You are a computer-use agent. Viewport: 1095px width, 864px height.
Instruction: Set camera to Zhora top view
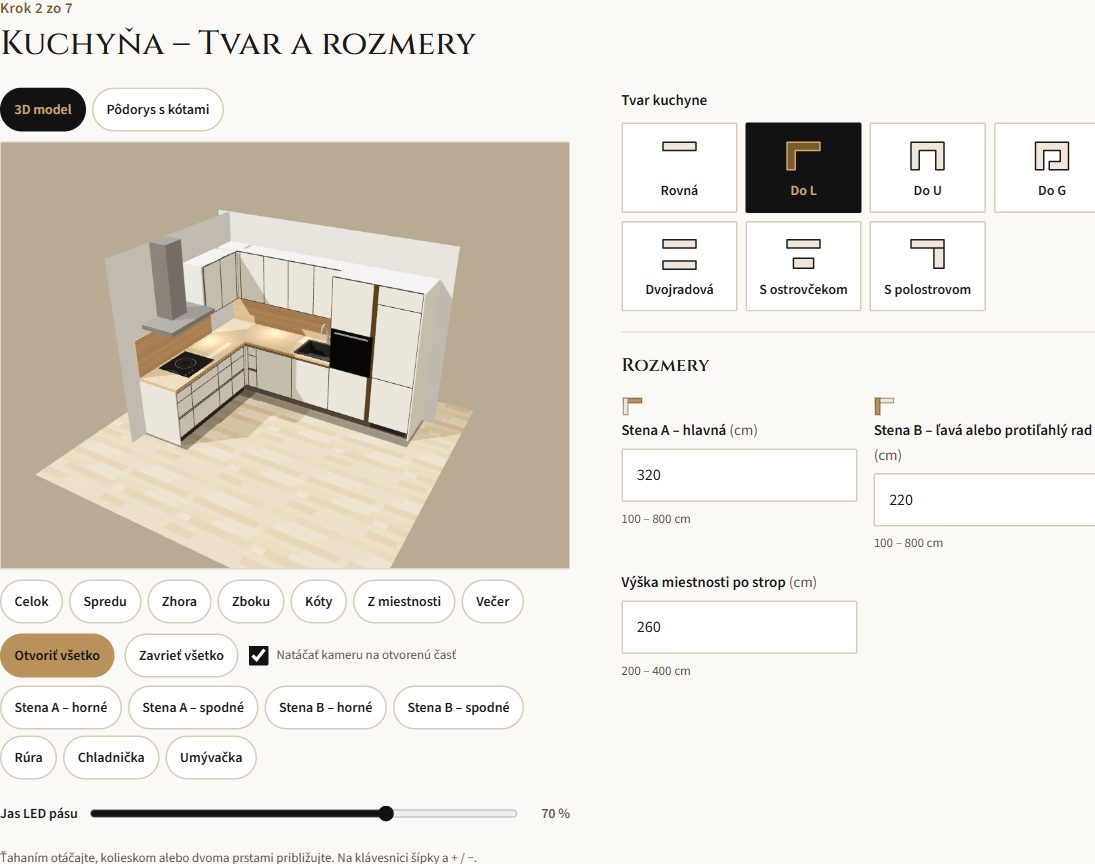[179, 601]
